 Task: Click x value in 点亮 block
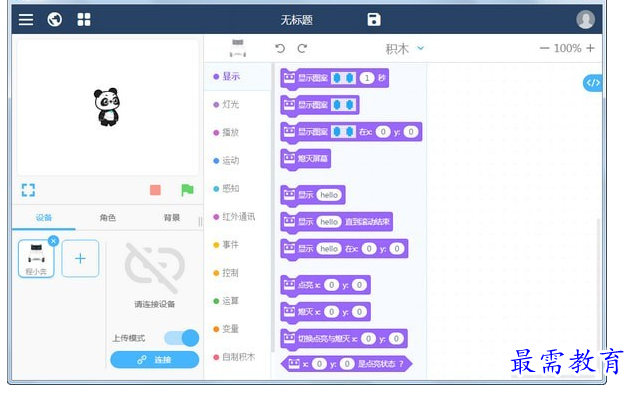pos(331,285)
